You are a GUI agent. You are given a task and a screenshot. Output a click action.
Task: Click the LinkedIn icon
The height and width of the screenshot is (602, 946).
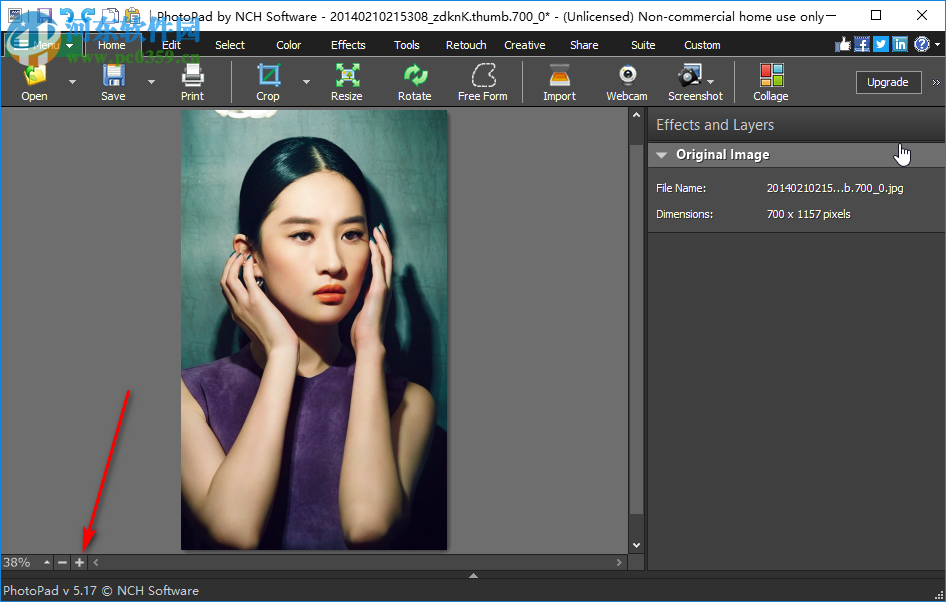click(899, 43)
